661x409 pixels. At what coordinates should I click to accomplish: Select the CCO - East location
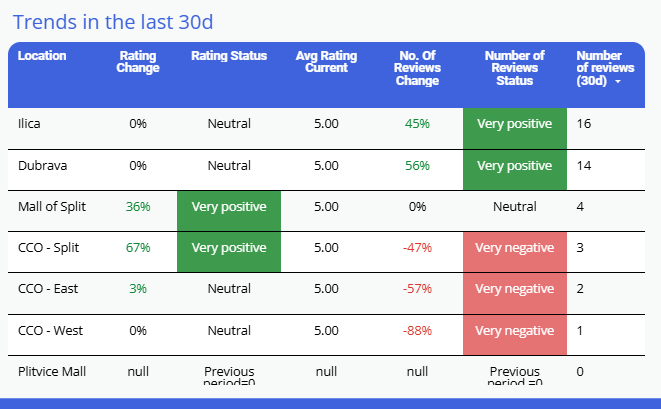tap(46, 289)
